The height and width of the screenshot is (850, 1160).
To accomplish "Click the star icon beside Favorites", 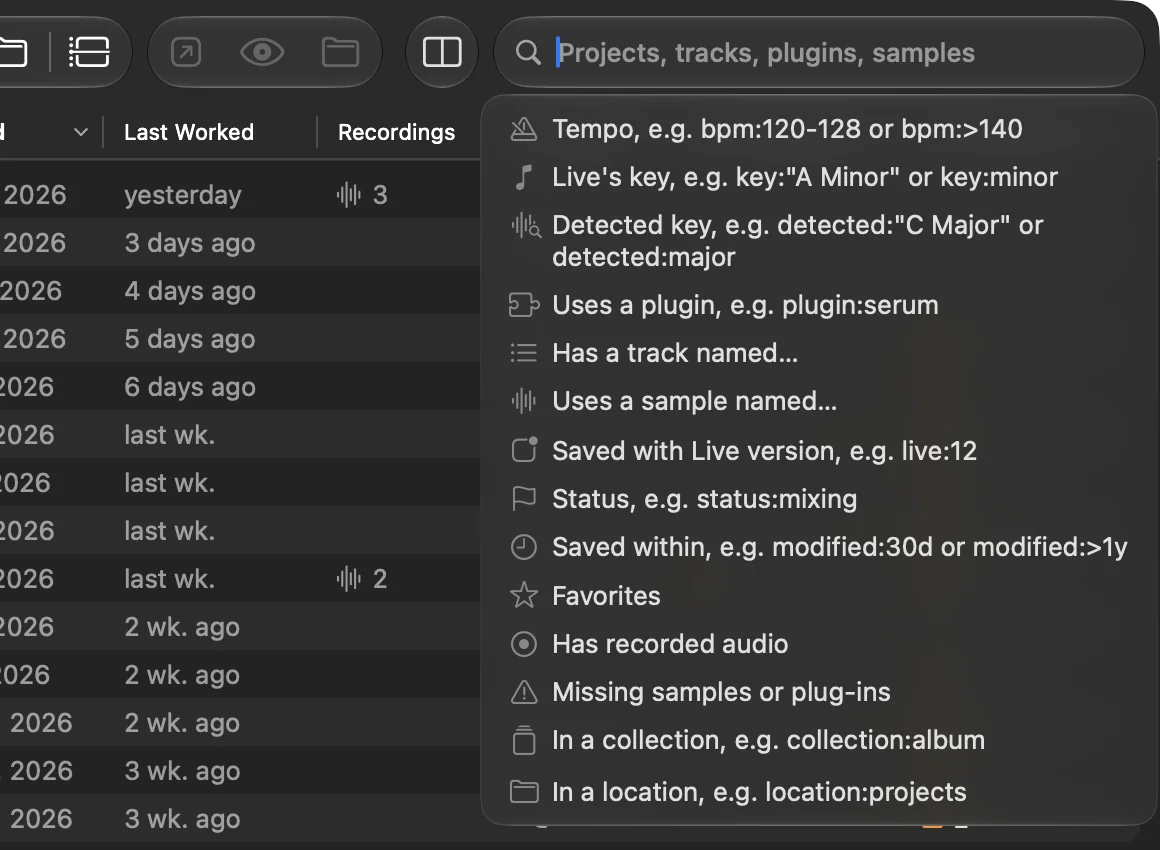I will click(x=524, y=596).
